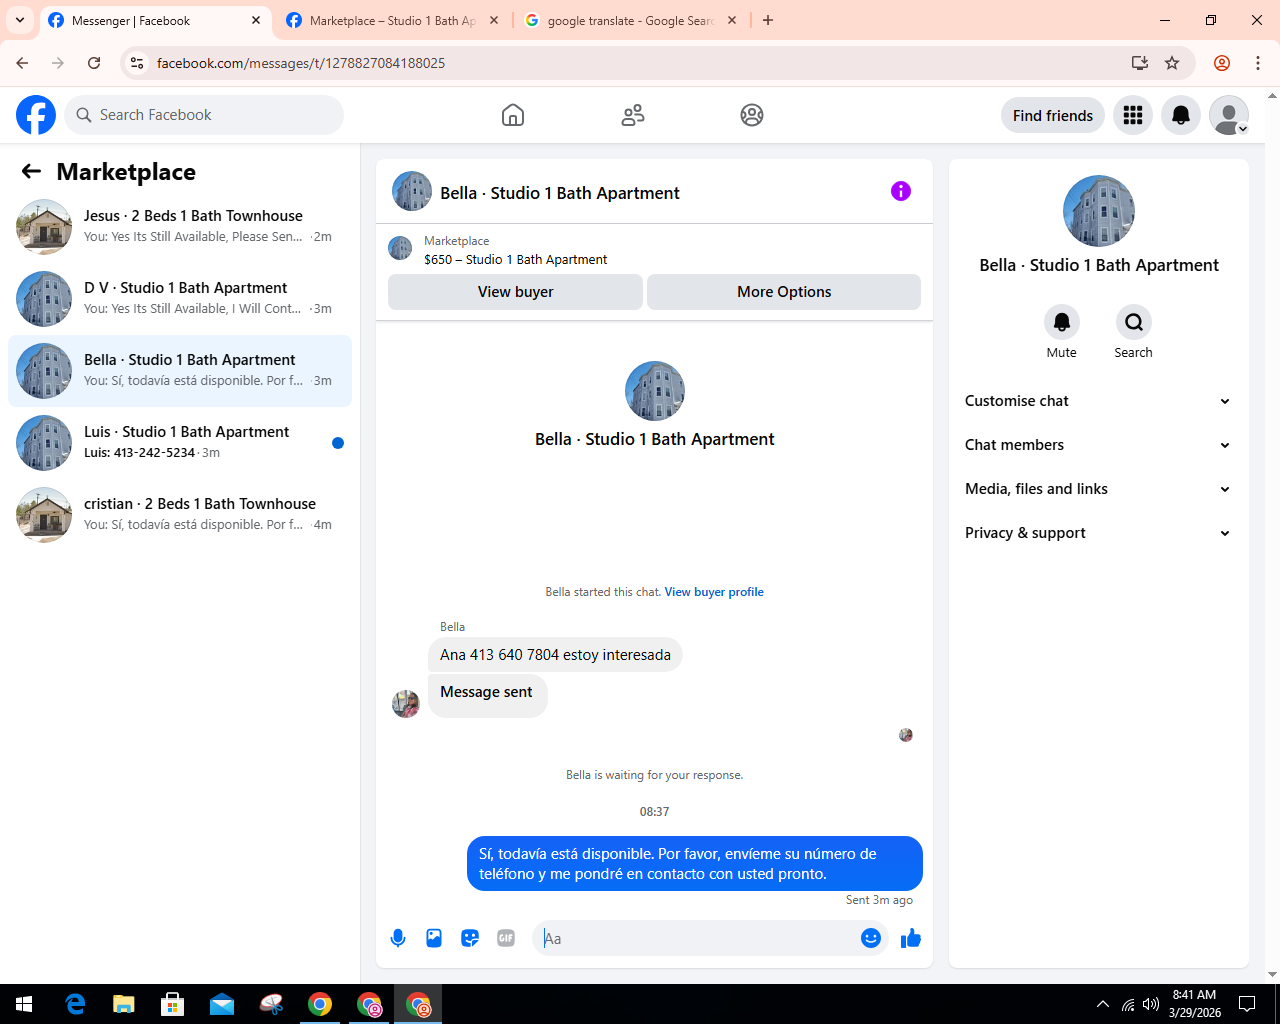
Task: Open the Facebook menu grid icon
Action: click(x=1133, y=115)
